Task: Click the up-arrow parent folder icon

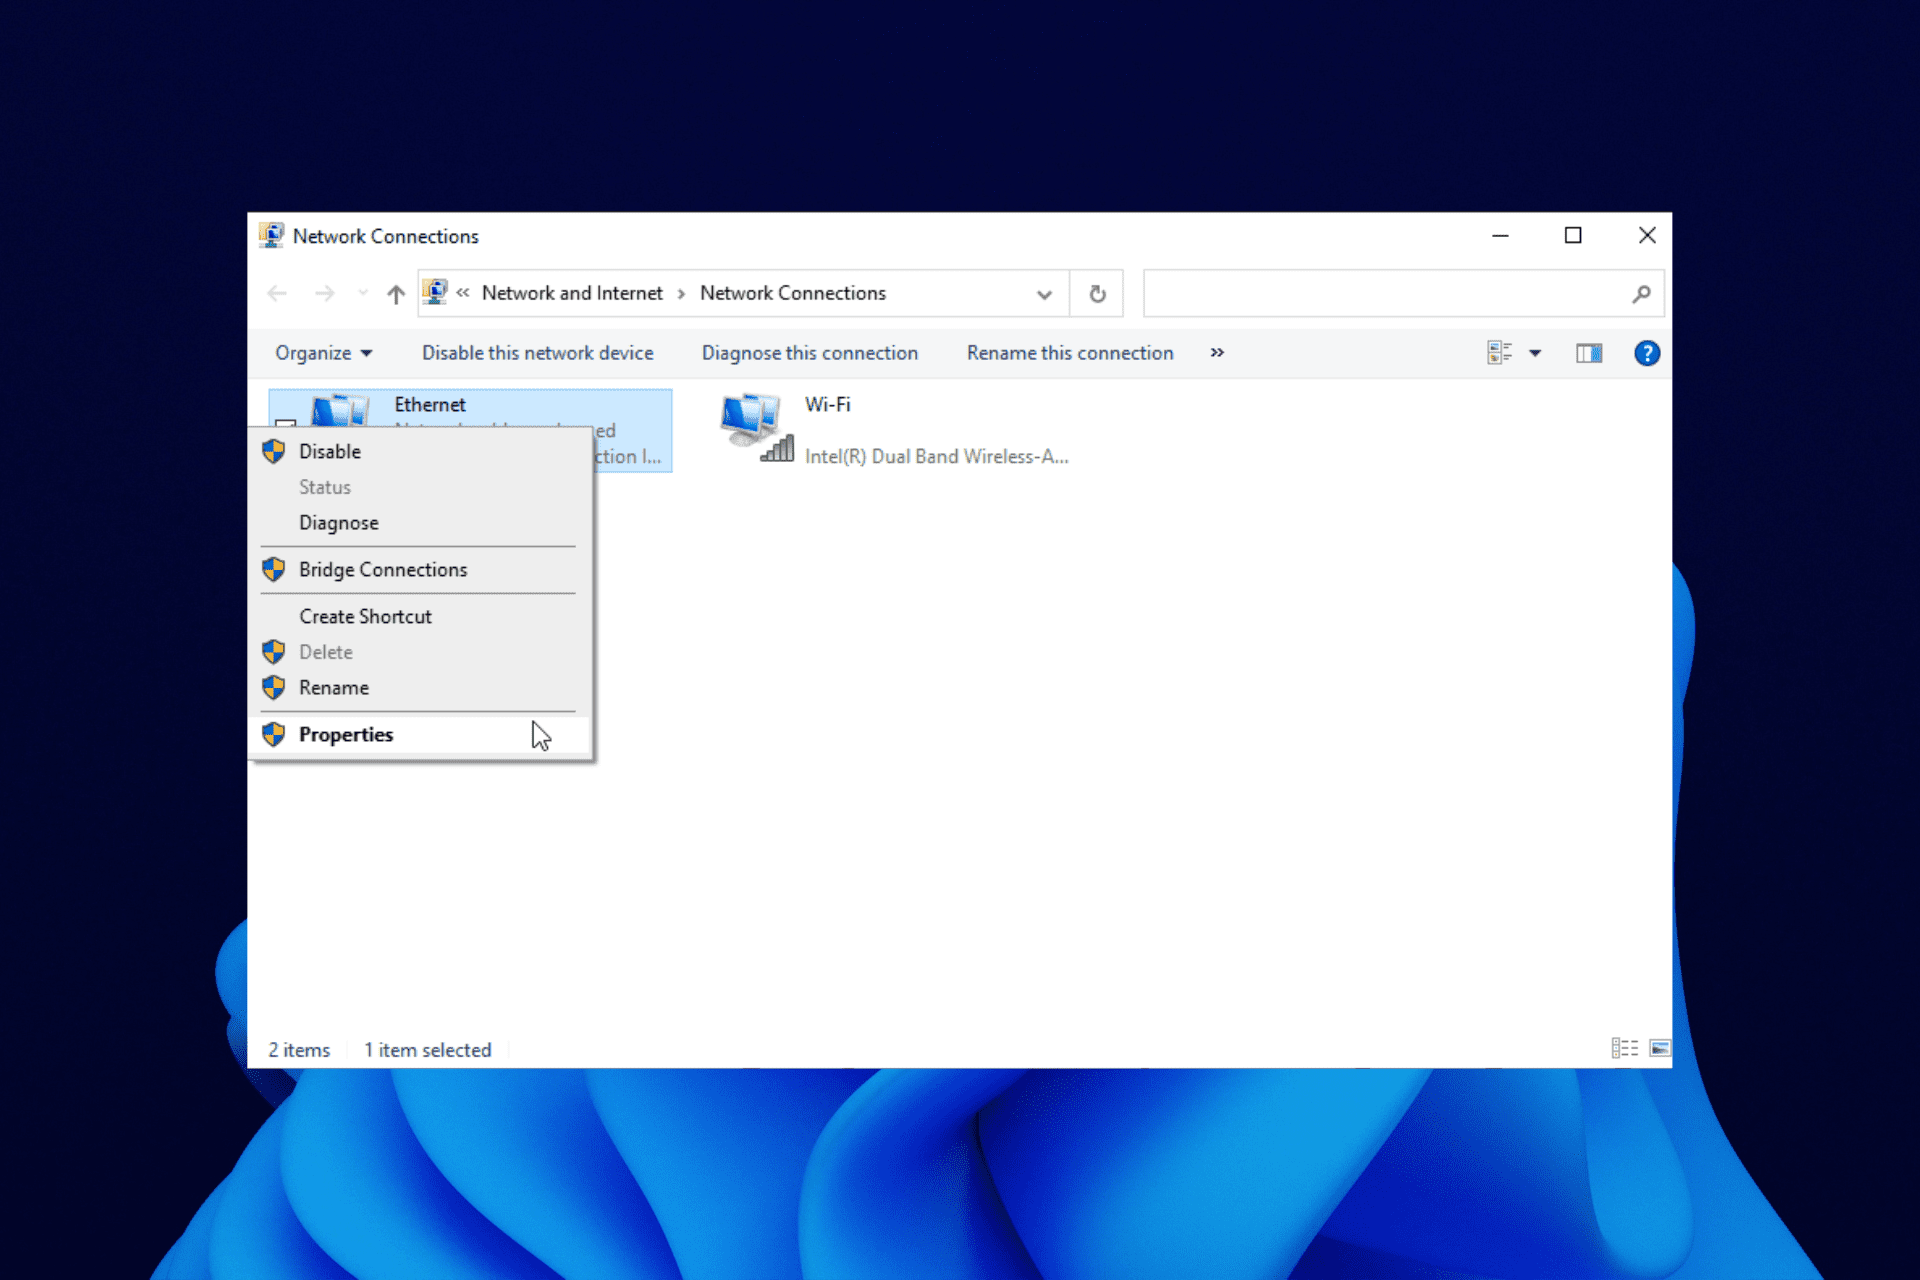Action: click(x=396, y=294)
